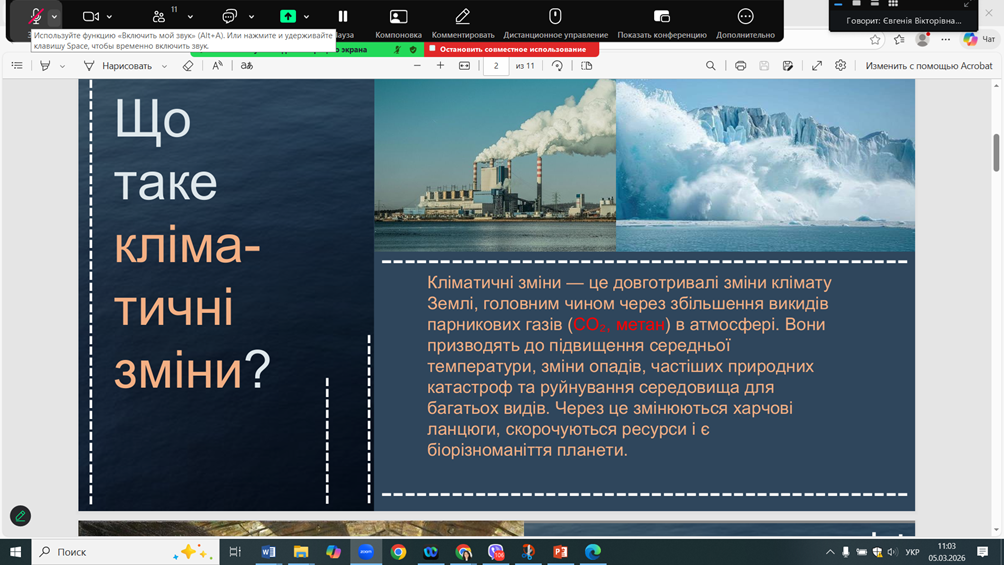The width and height of the screenshot is (1004, 565).
Task: Select the eraser tool in PDF toolbar
Action: (188, 66)
